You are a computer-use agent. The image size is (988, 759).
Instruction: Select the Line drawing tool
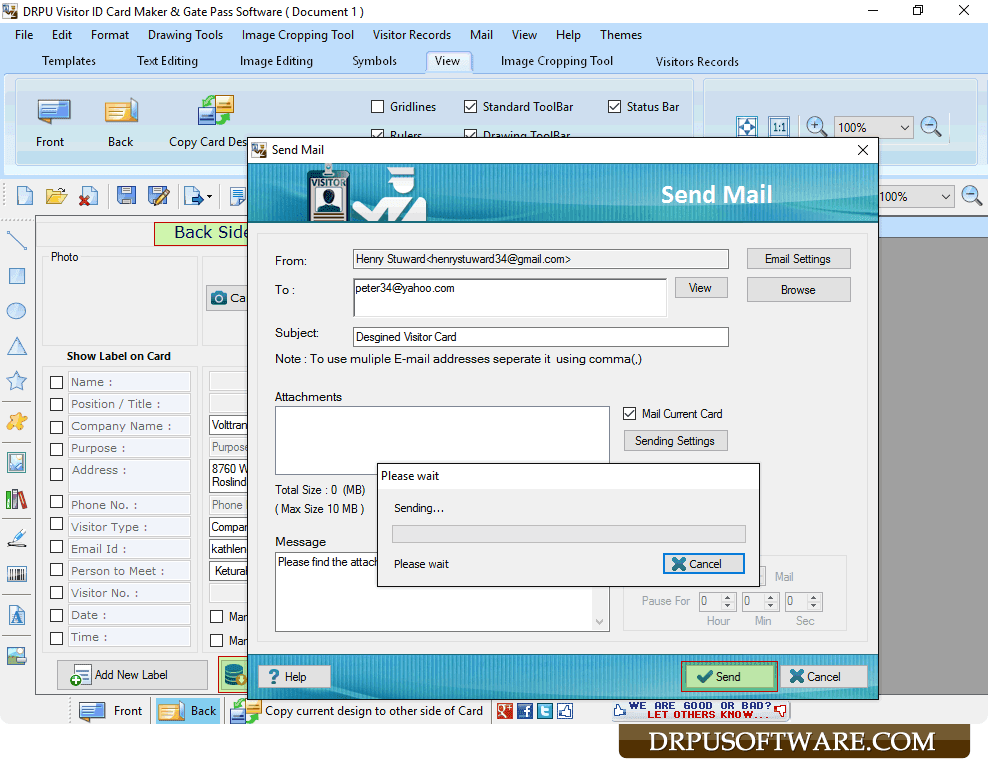[x=15, y=240]
